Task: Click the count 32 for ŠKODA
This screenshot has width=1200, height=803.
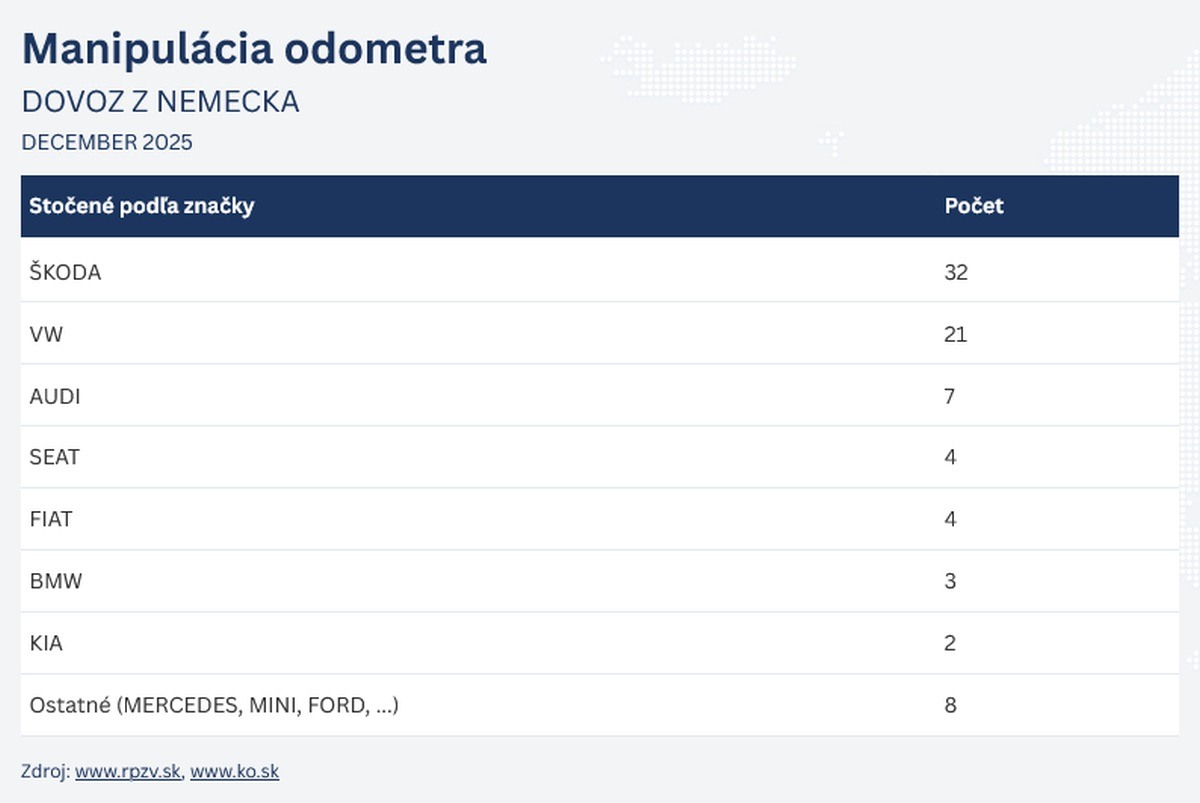Action: click(956, 271)
